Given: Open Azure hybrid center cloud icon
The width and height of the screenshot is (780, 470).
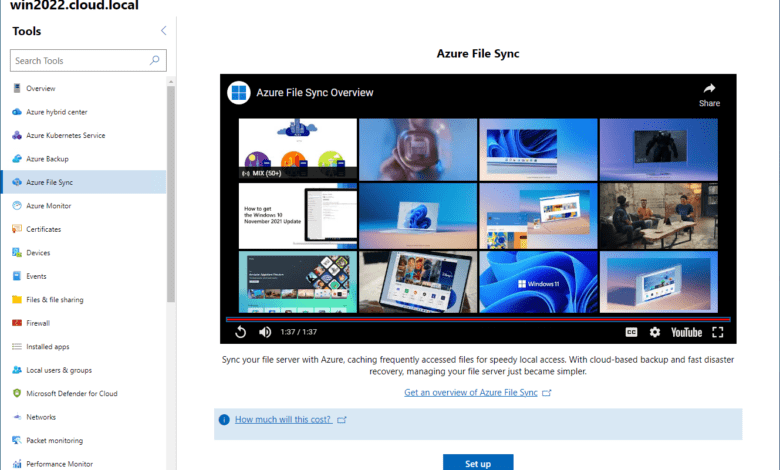Looking at the screenshot, I should tap(17, 112).
